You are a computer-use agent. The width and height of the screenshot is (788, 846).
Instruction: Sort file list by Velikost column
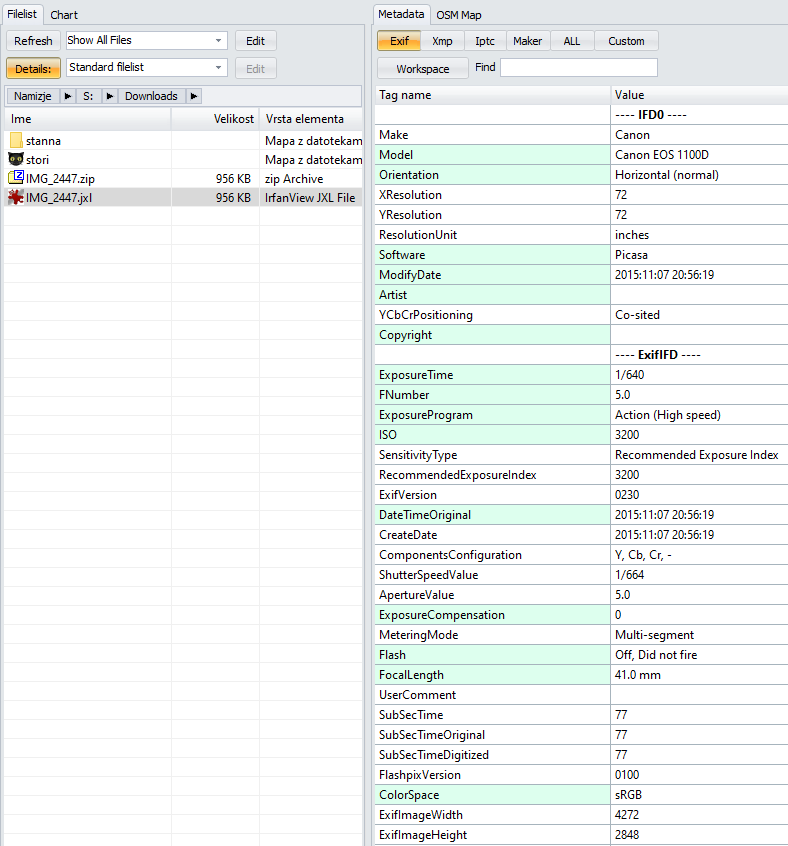click(x=214, y=119)
